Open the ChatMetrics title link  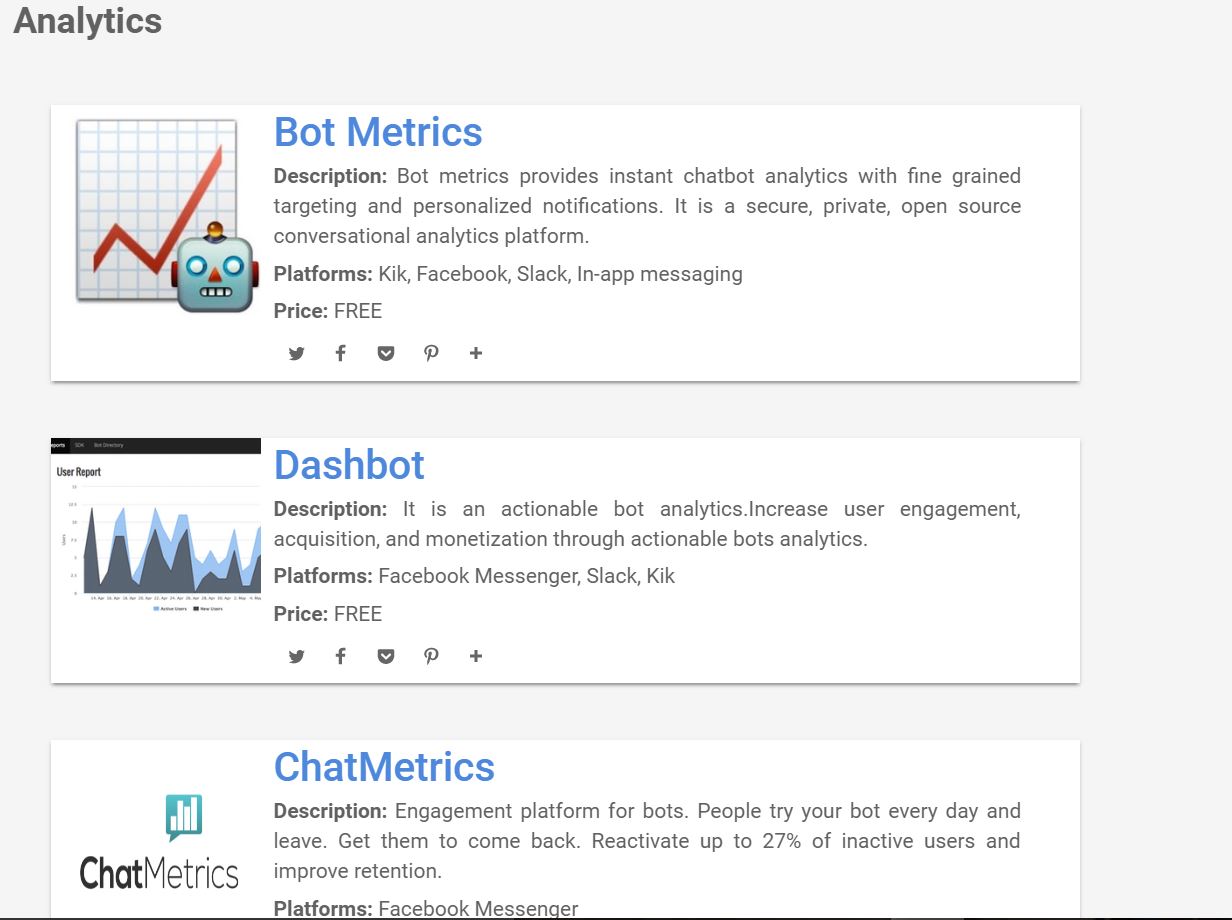(x=384, y=767)
